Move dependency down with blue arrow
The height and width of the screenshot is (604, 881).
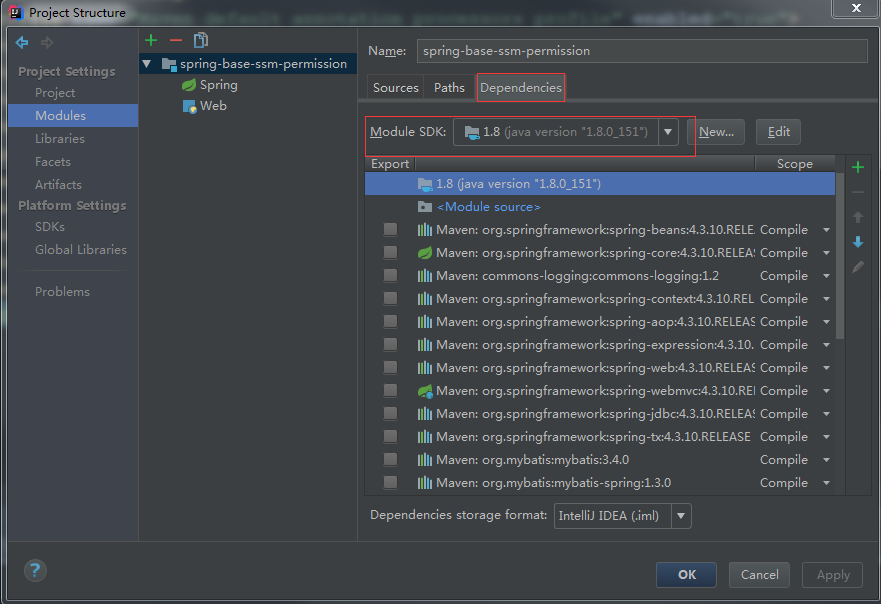(x=858, y=242)
